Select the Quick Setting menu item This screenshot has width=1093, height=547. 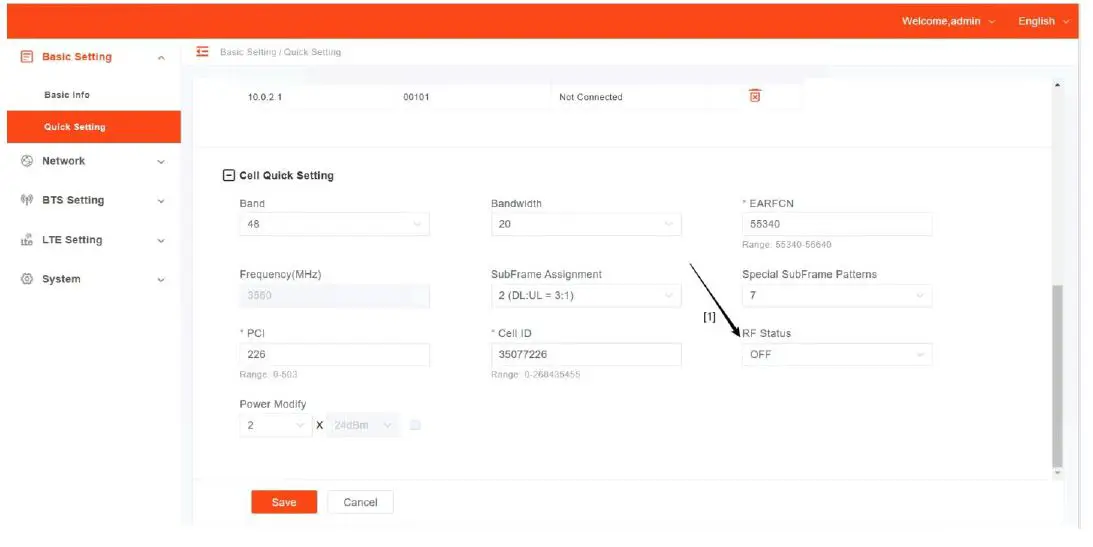coord(94,127)
